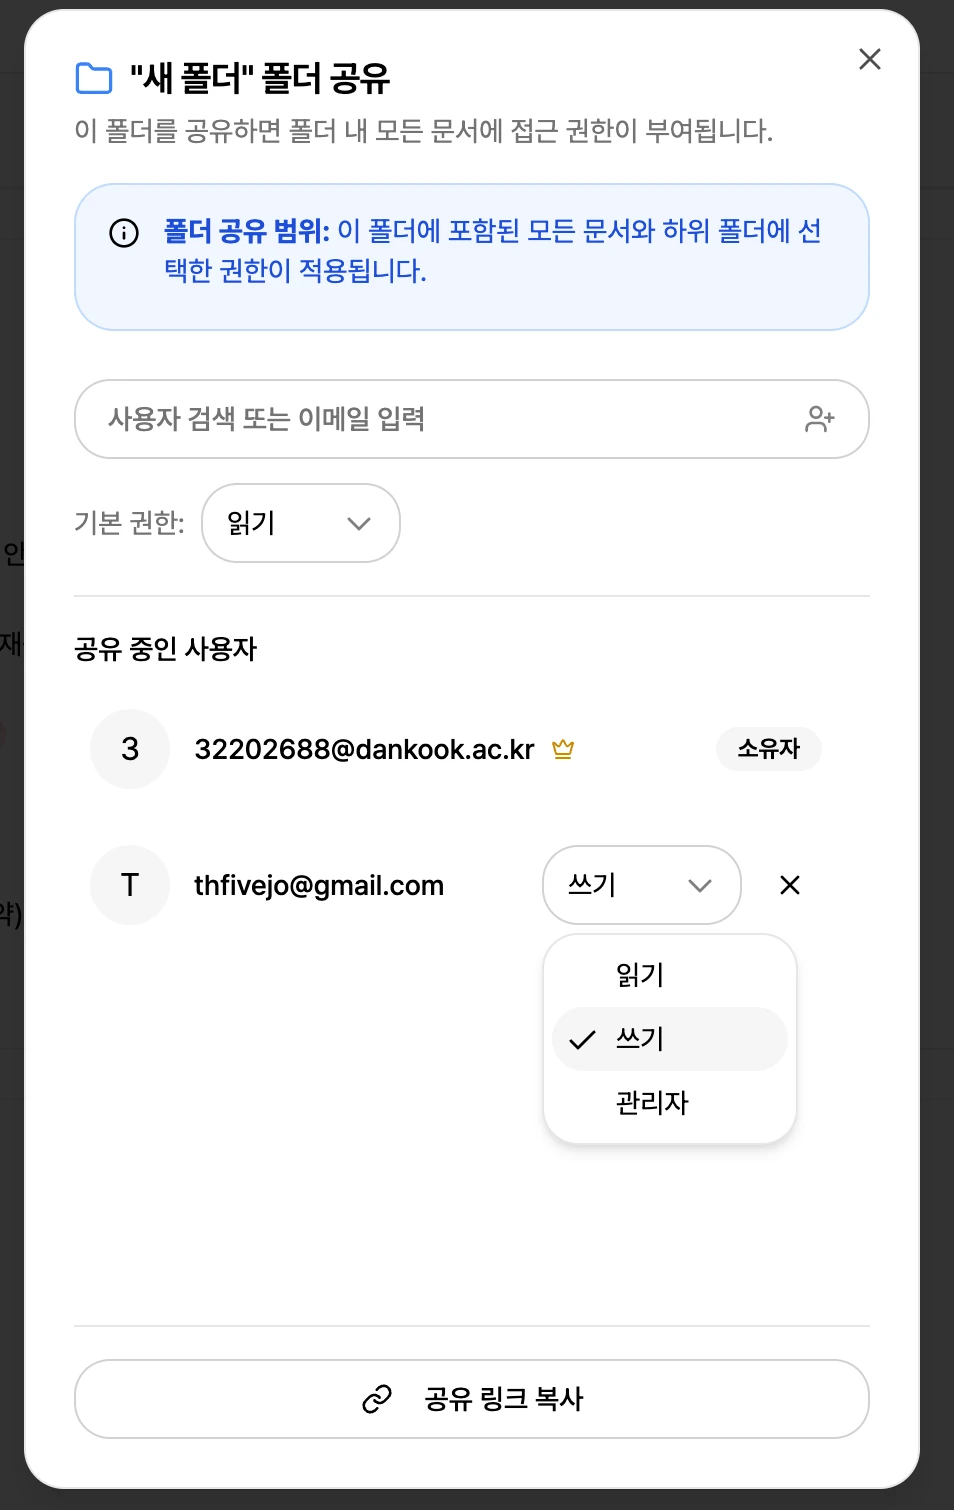954x1510 pixels.
Task: Click the add user icon
Action: (819, 419)
